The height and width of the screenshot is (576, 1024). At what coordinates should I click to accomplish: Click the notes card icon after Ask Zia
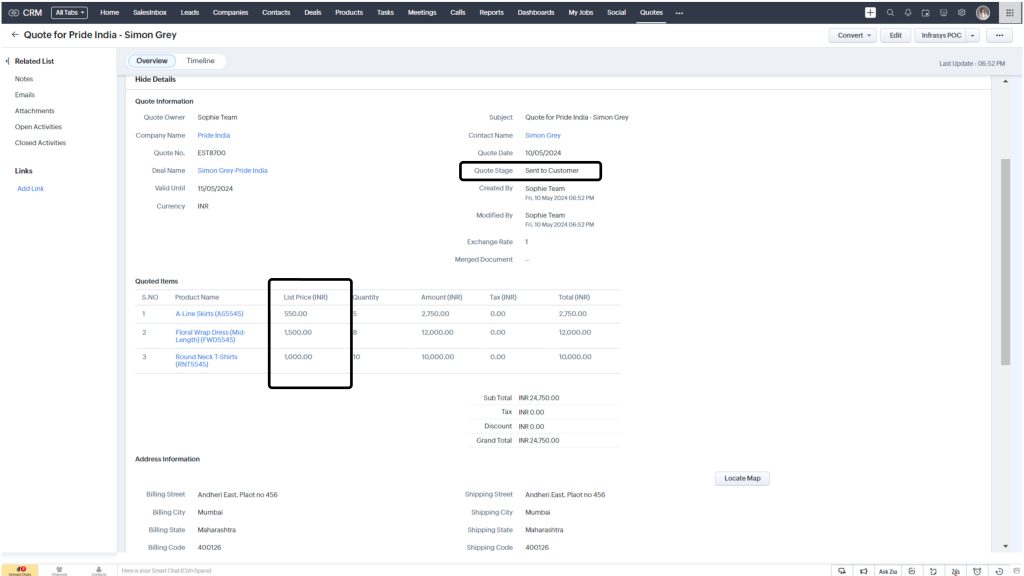point(912,571)
